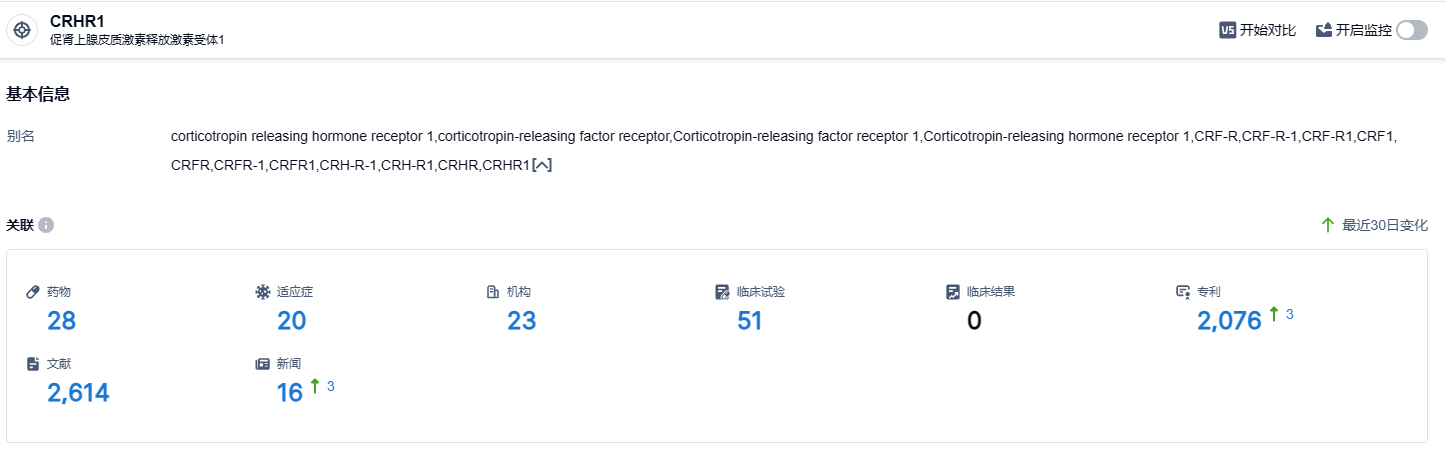Image resolution: width=1446 pixels, height=449 pixels.
Task: Click the newspaper icon beside 新闻
Action: (x=263, y=364)
